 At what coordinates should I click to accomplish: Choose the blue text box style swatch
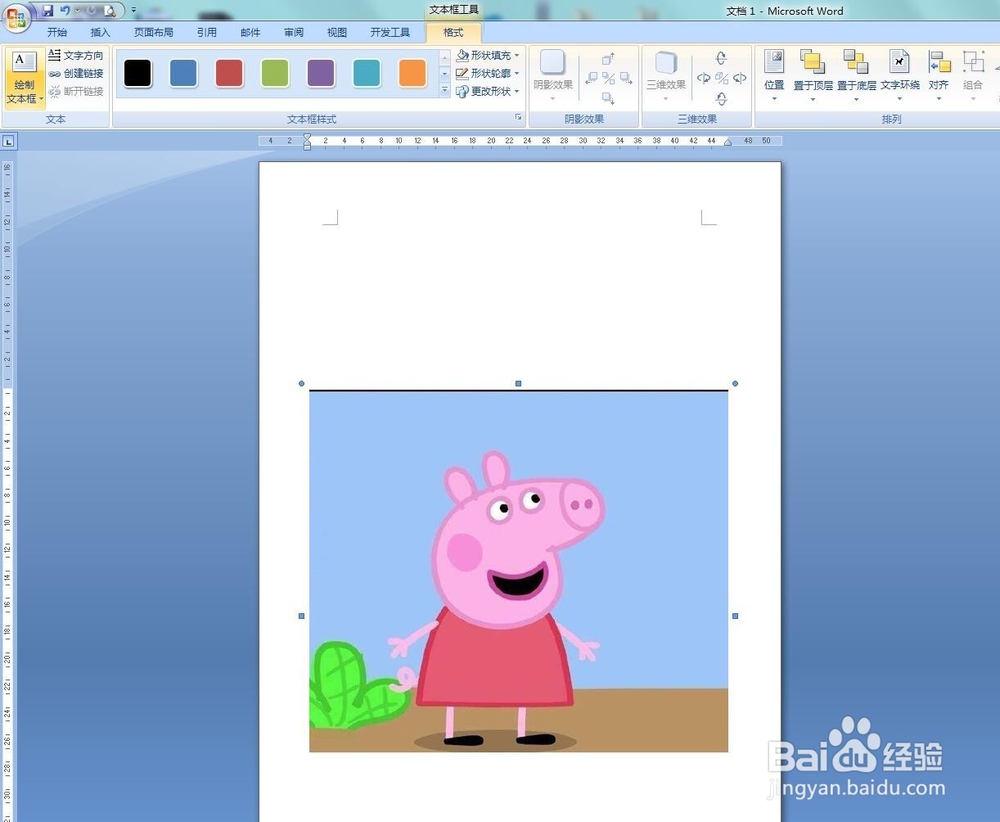pos(184,73)
